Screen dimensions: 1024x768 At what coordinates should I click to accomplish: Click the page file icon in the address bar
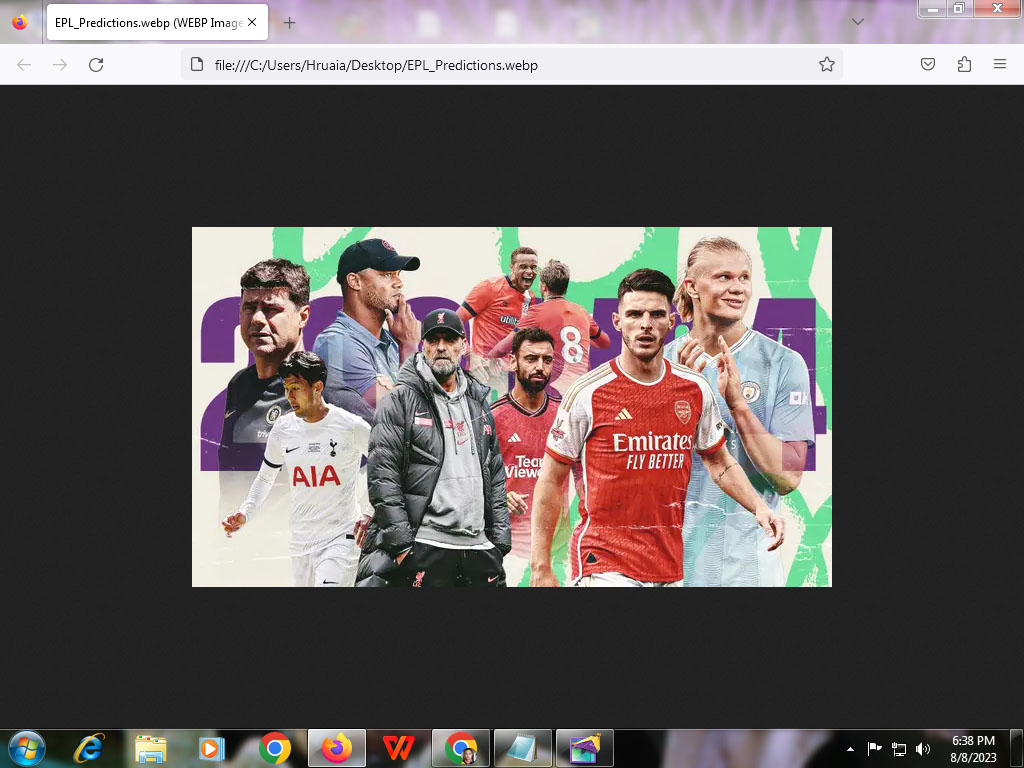(197, 65)
